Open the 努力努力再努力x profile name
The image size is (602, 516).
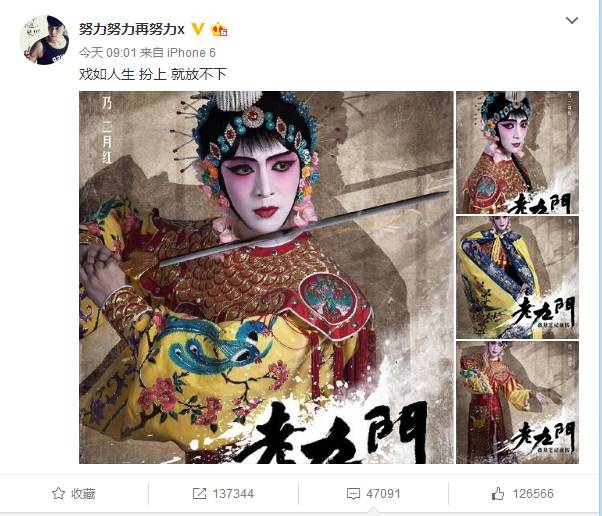[132, 29]
